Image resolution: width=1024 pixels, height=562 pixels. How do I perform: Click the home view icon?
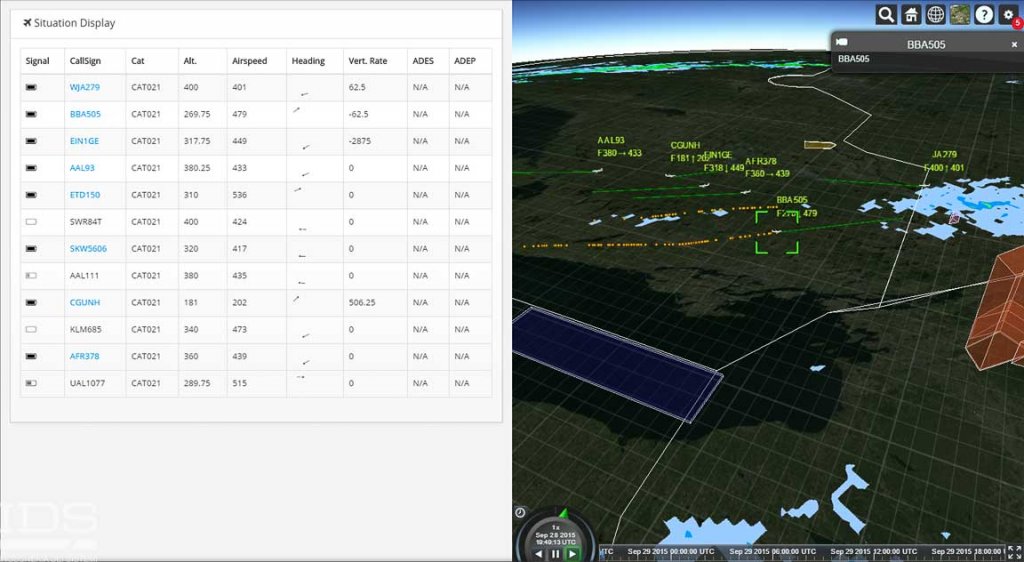(910, 14)
